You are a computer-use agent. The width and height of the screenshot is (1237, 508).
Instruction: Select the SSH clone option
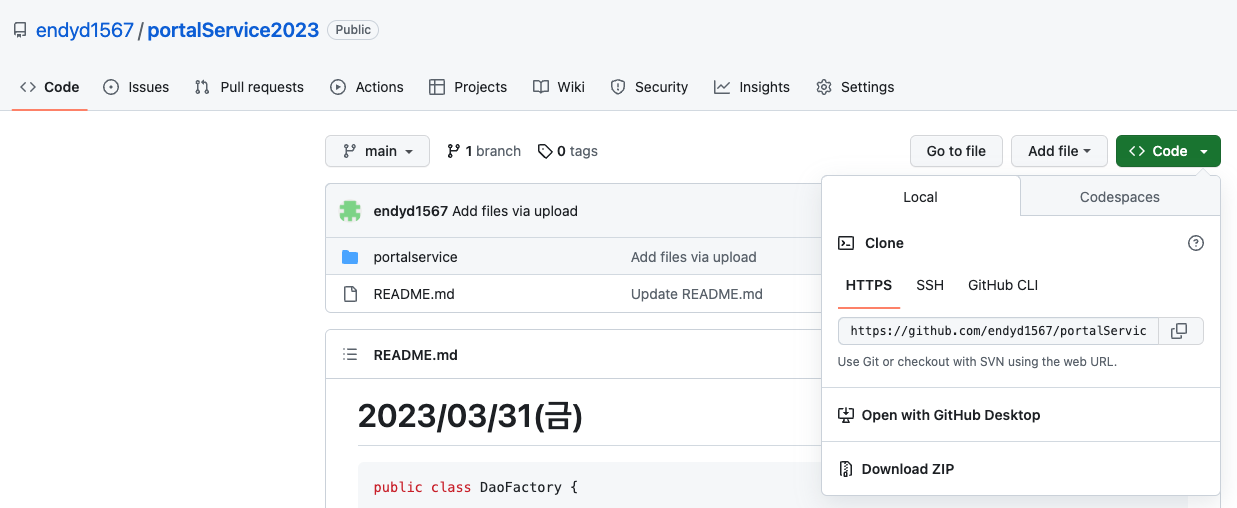(930, 285)
